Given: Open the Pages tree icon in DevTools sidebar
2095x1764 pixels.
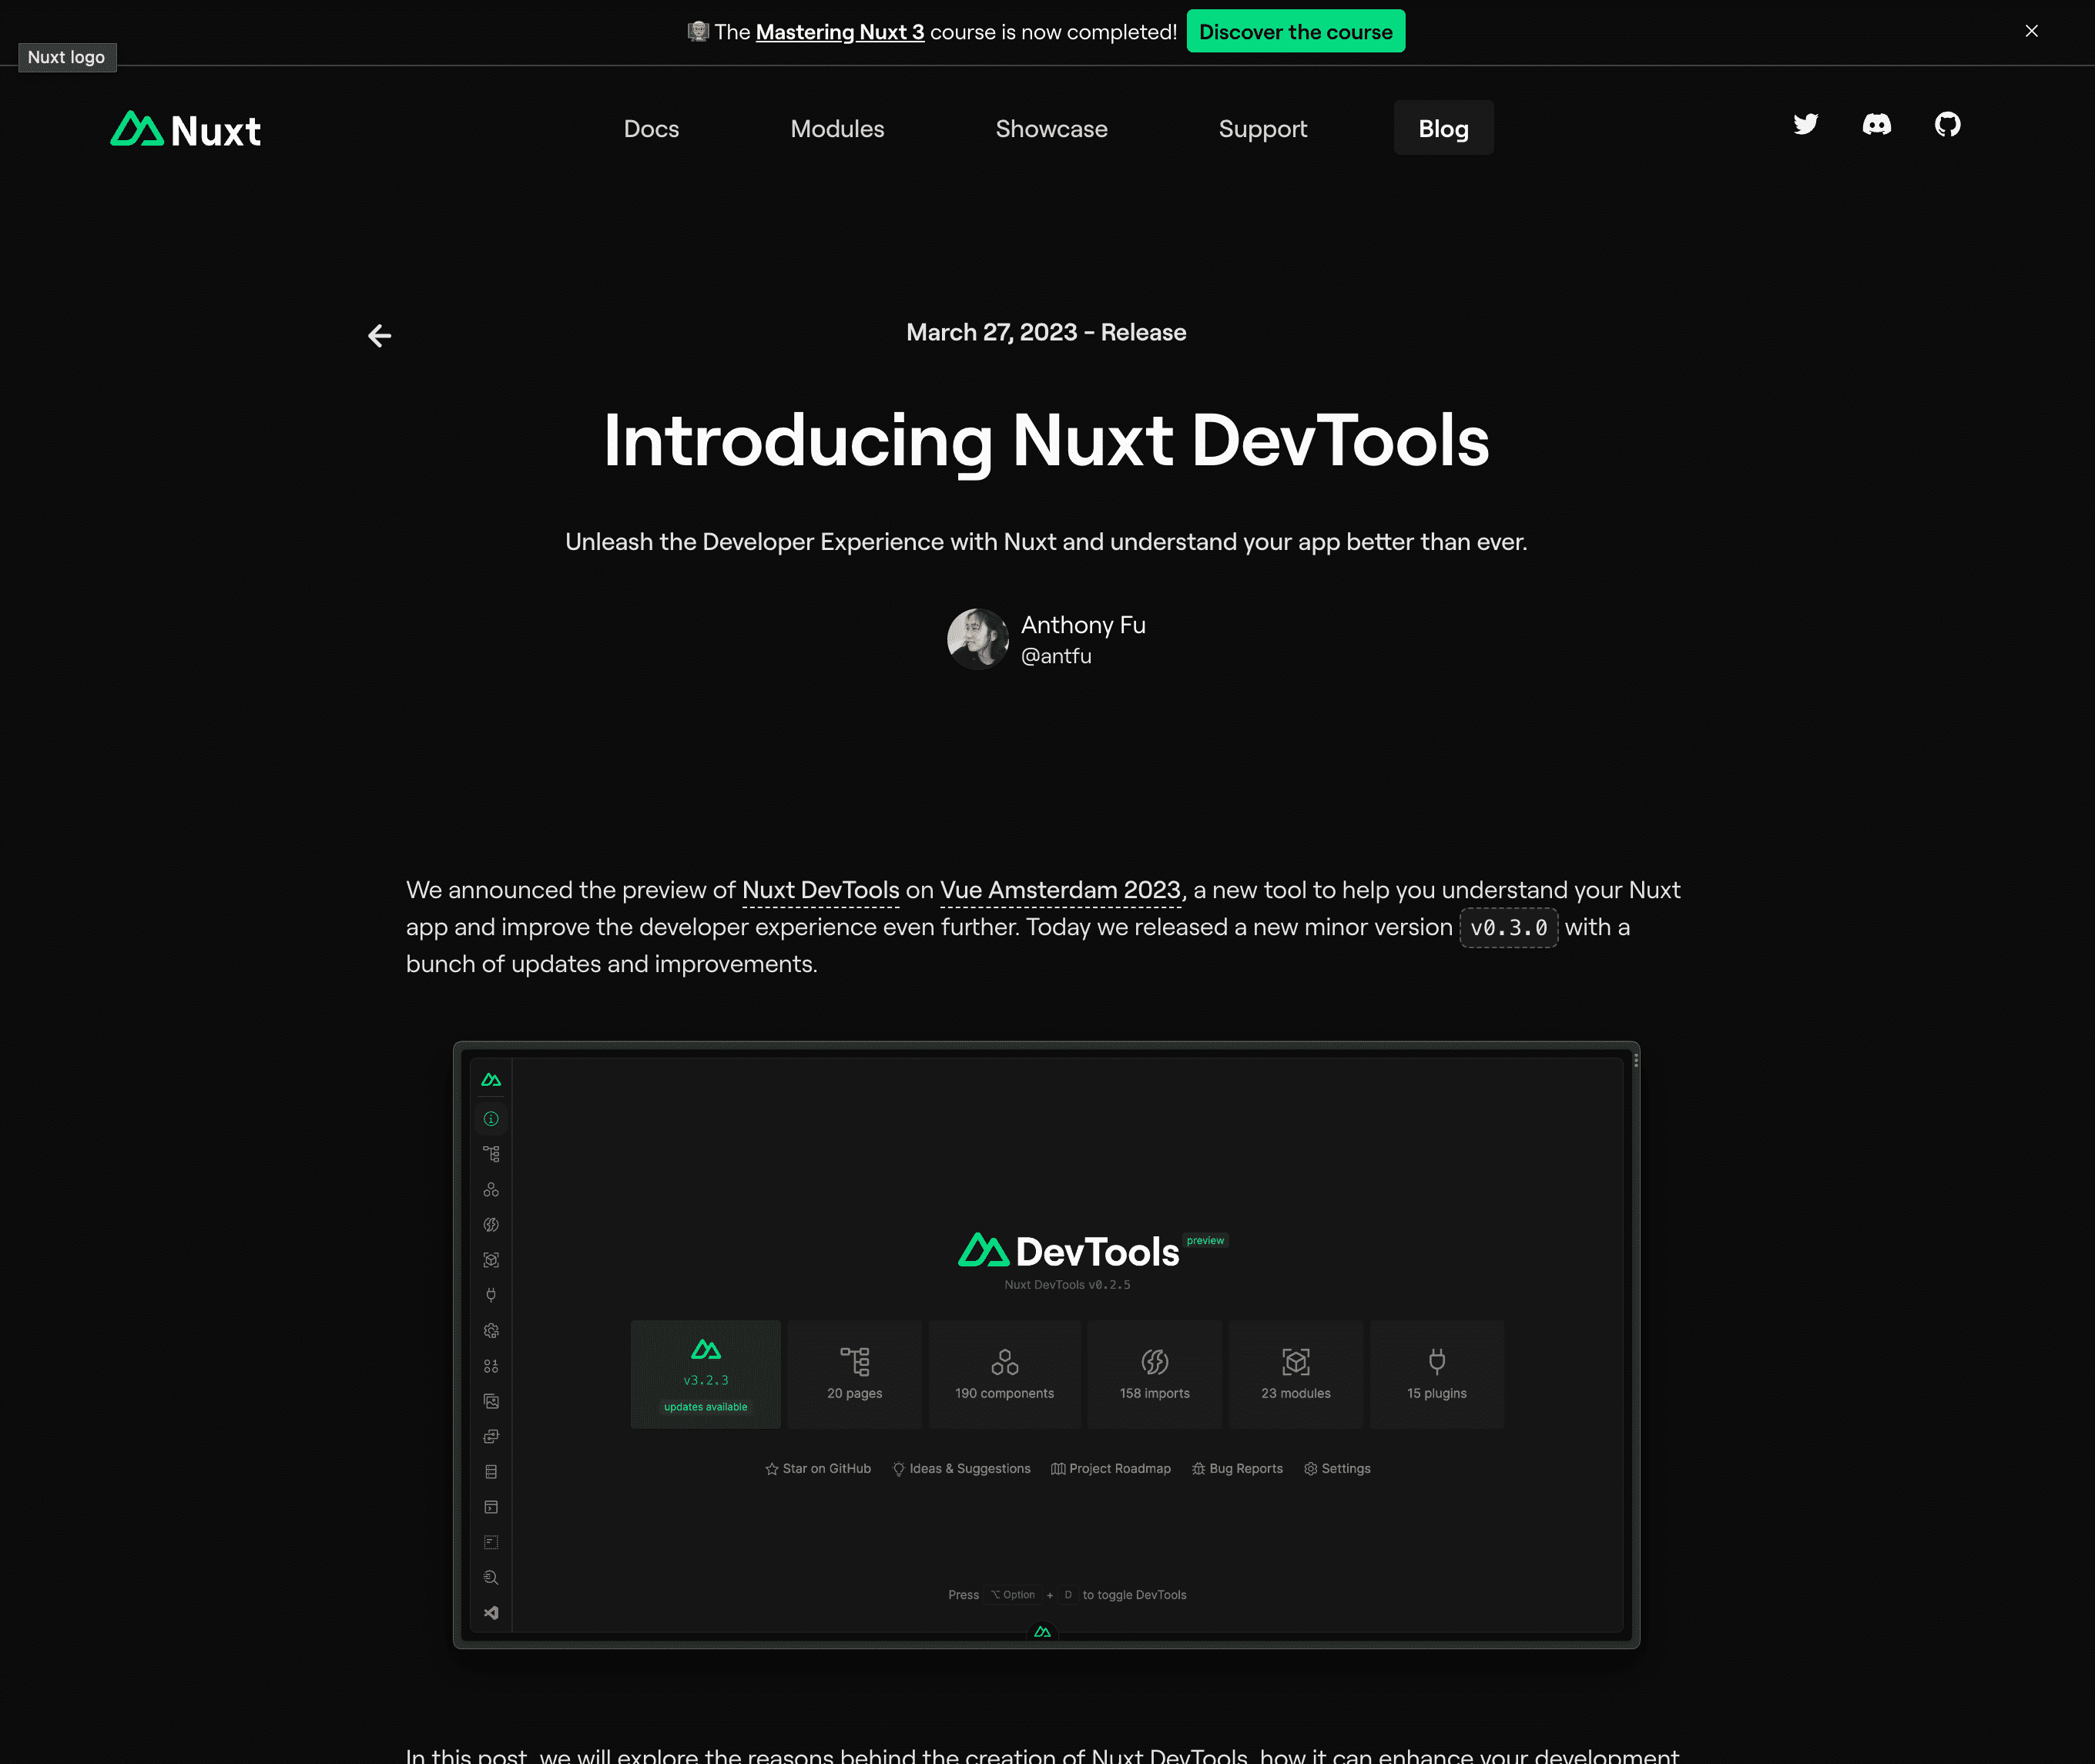Looking at the screenshot, I should click(x=491, y=1154).
